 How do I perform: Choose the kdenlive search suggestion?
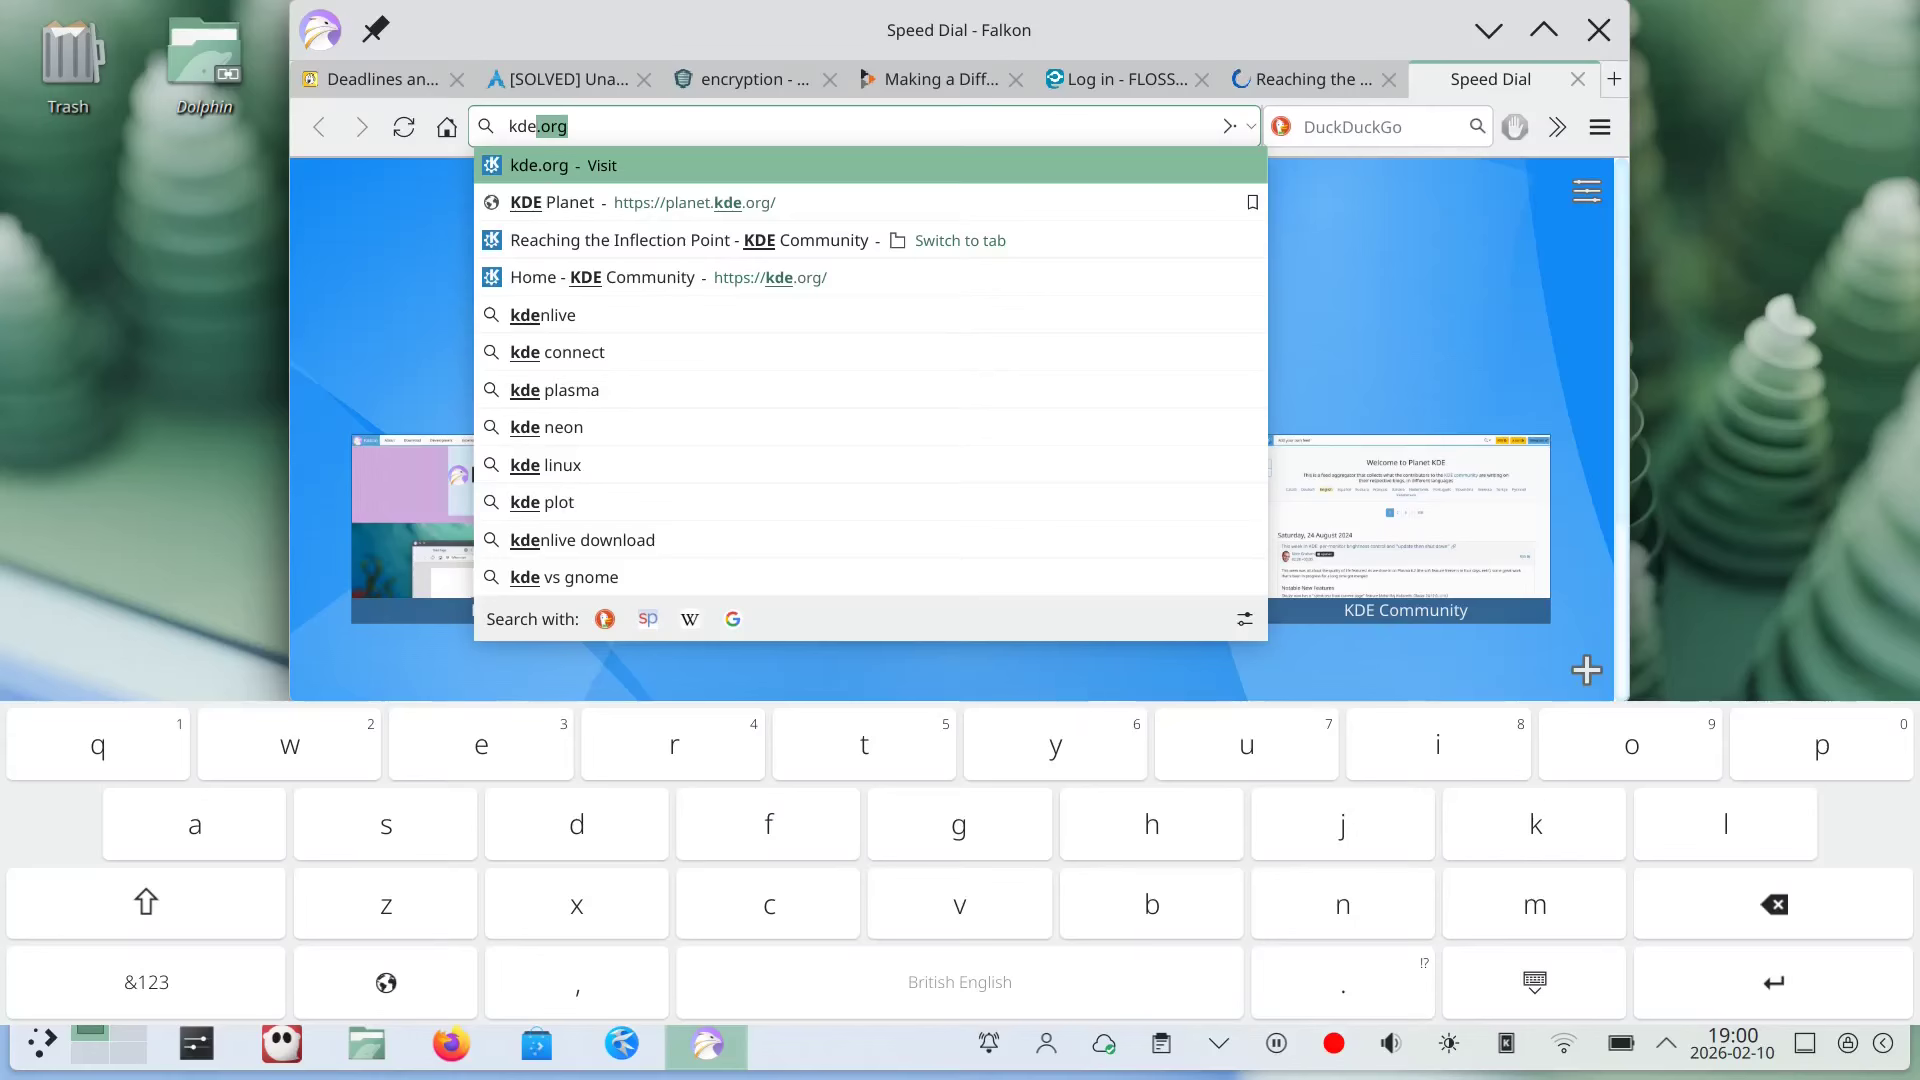coord(543,315)
